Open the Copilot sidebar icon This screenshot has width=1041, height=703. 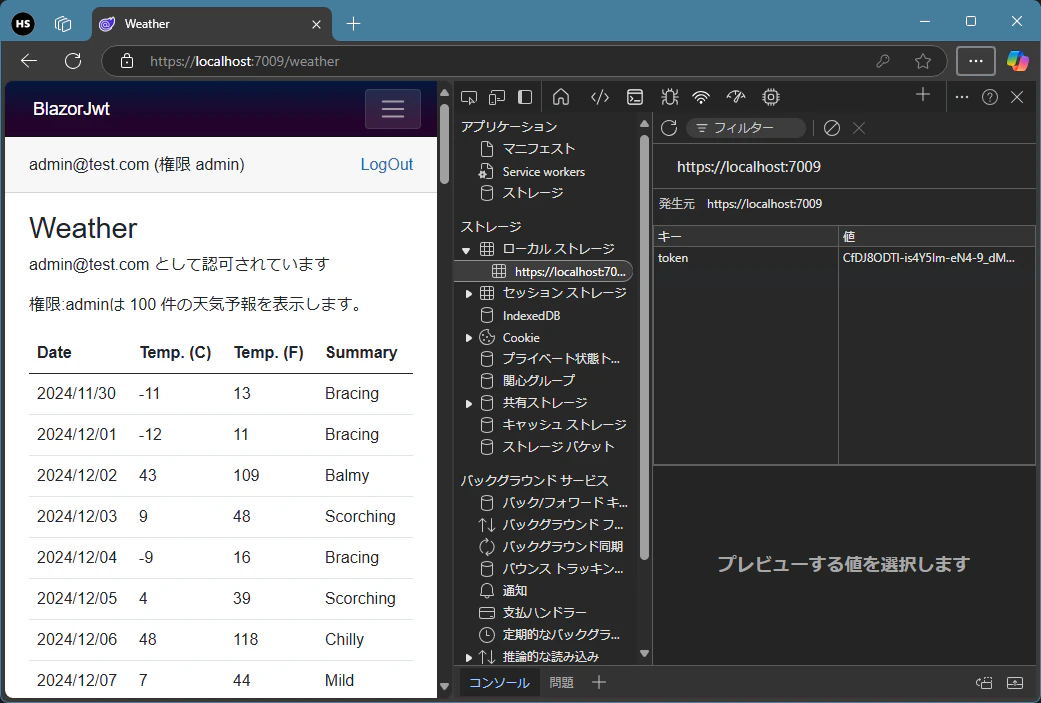pos(1017,61)
